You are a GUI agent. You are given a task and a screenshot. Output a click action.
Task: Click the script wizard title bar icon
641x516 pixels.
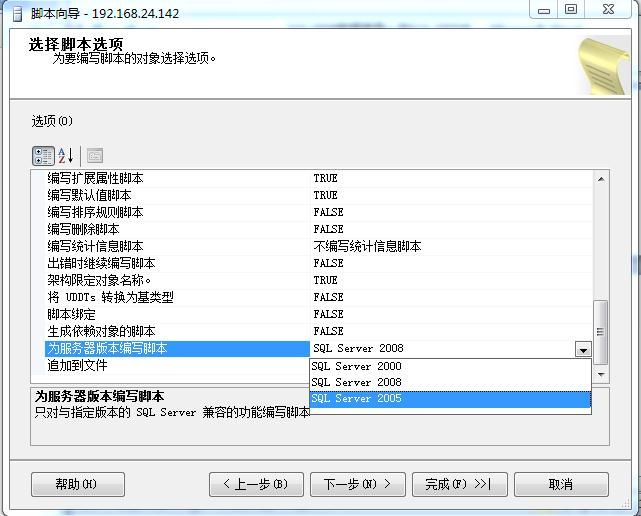point(17,14)
